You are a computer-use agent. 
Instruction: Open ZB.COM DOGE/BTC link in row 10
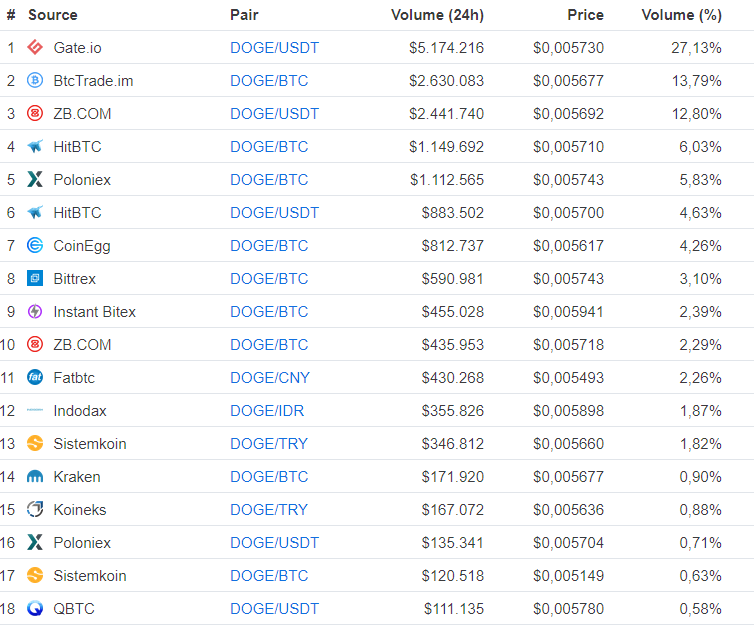point(269,345)
